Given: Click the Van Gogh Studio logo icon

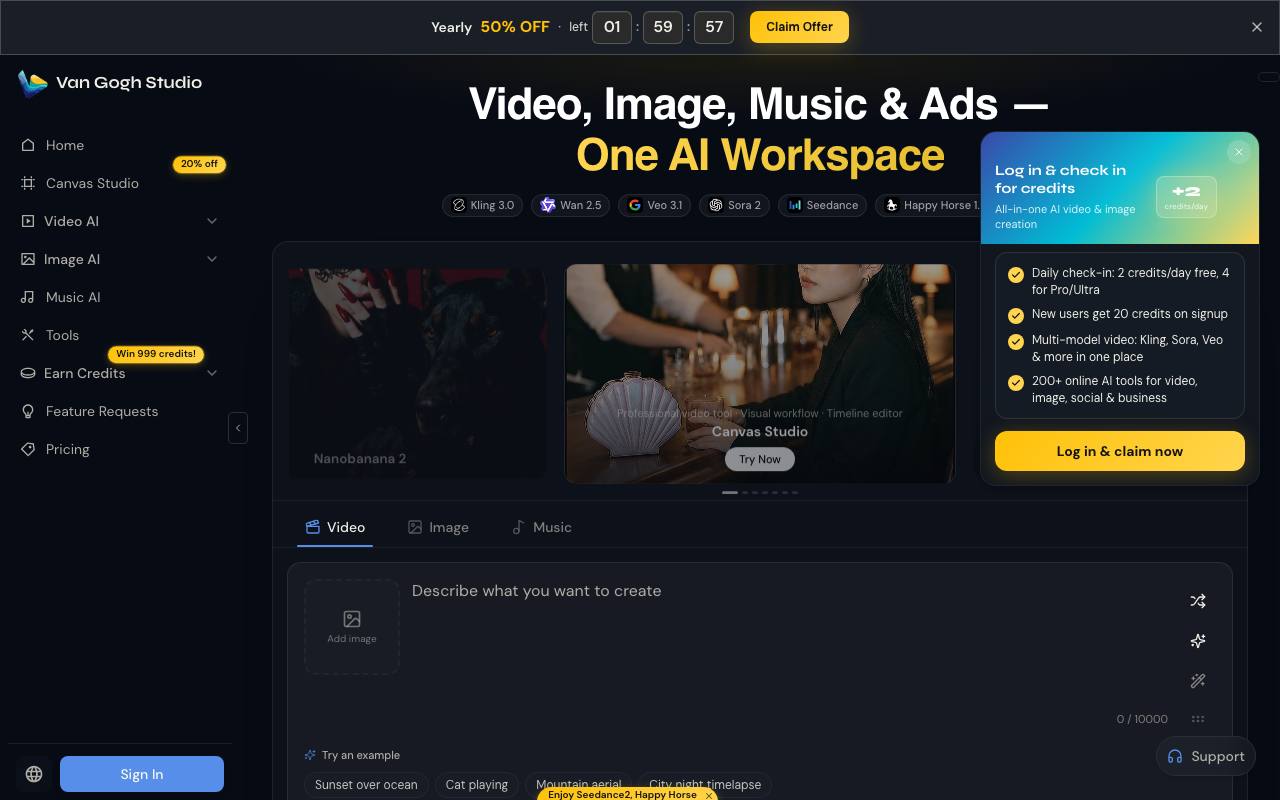Looking at the screenshot, I should (x=33, y=83).
